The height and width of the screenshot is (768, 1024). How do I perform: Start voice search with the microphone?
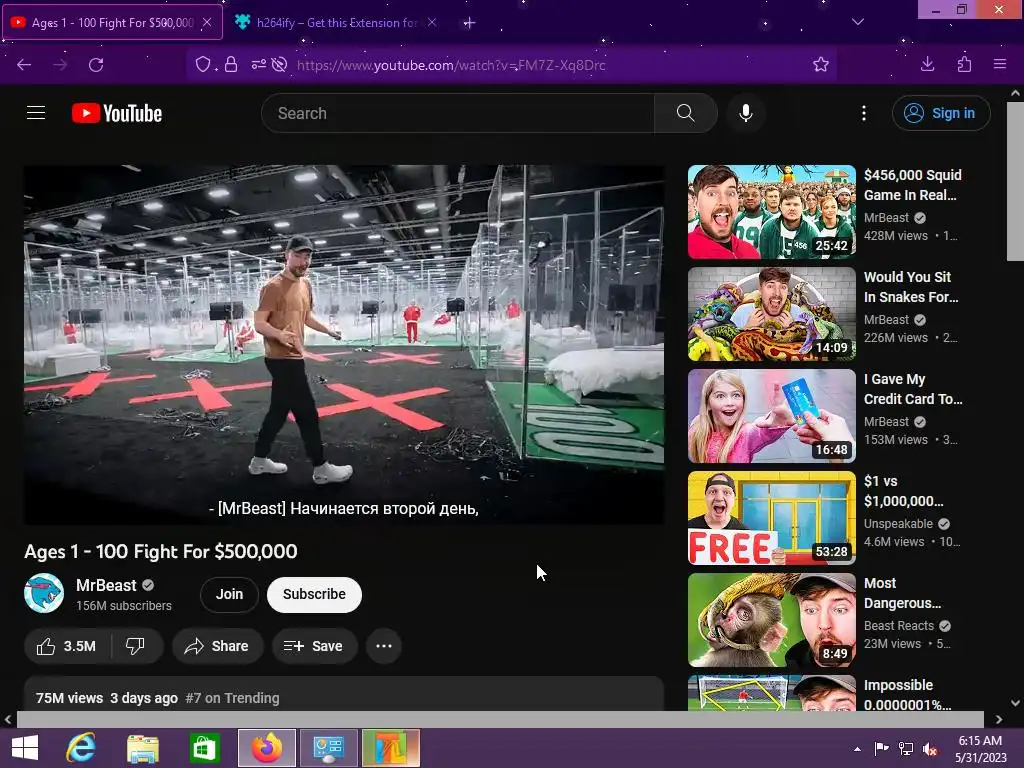pyautogui.click(x=745, y=113)
